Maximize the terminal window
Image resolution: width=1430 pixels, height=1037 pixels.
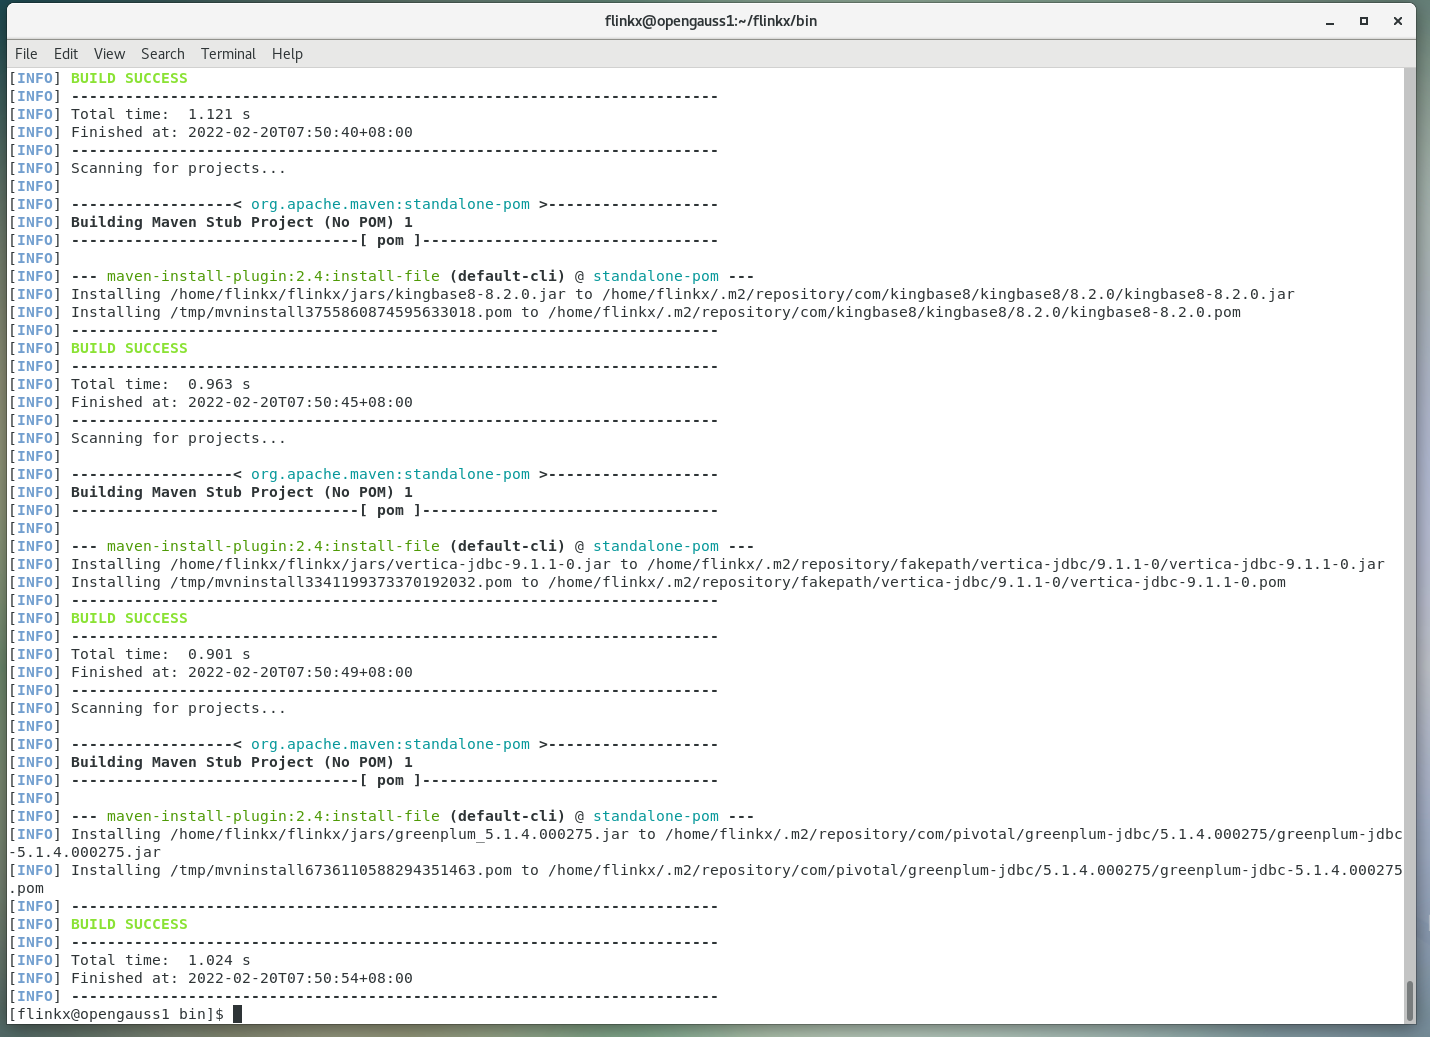(x=1364, y=21)
